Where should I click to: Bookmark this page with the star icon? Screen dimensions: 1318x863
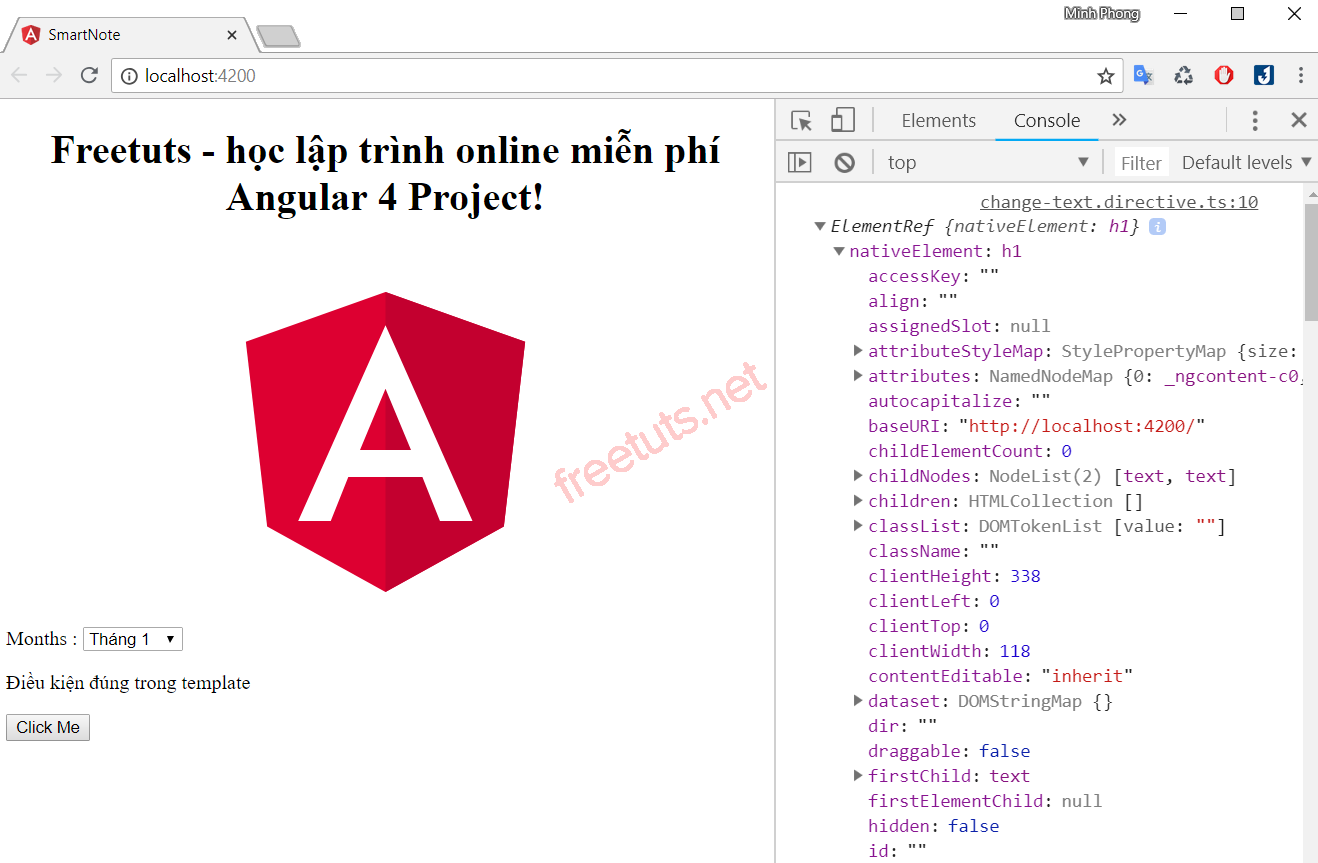pyautogui.click(x=1105, y=76)
